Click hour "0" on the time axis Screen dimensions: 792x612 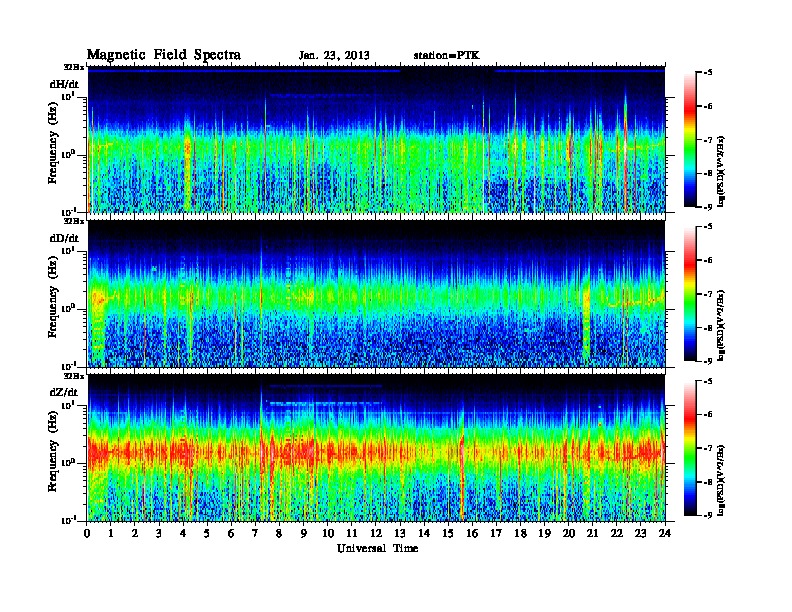pos(87,533)
